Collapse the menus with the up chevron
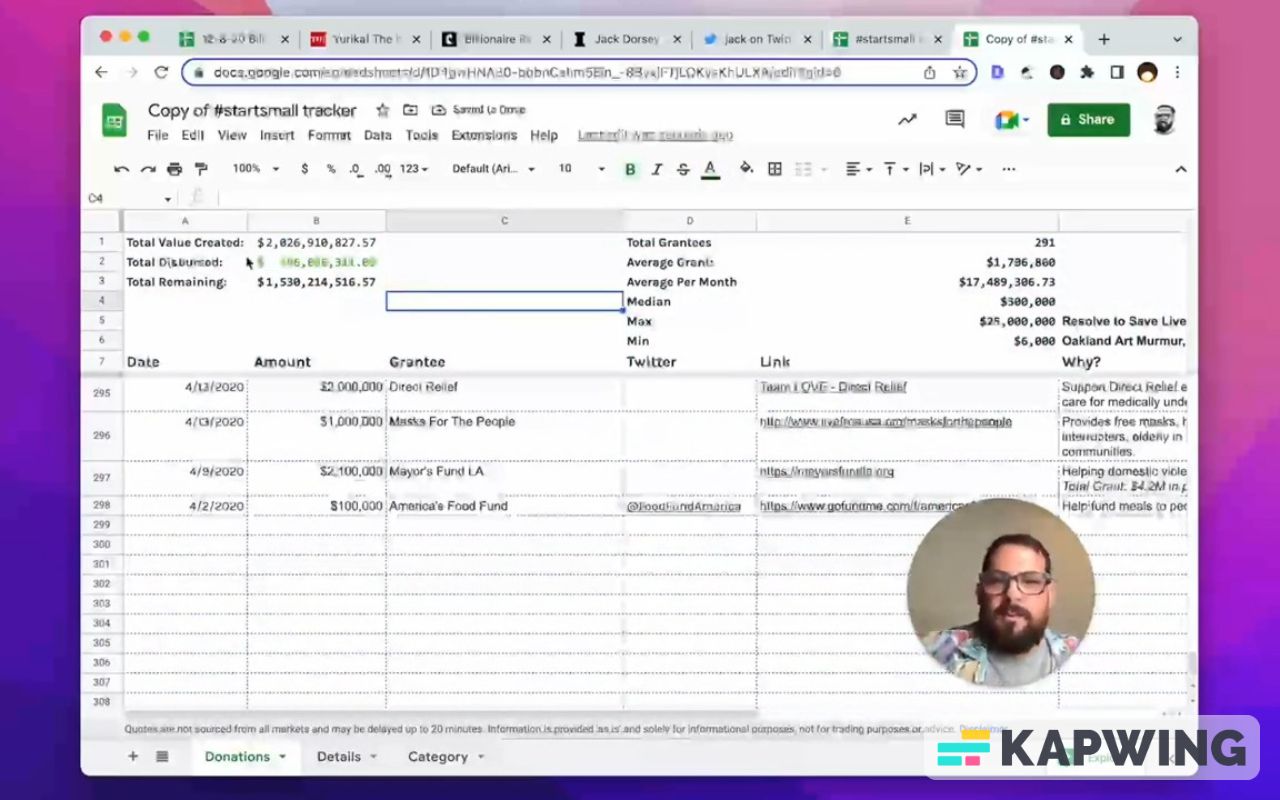Image resolution: width=1280 pixels, height=800 pixels. [1181, 169]
